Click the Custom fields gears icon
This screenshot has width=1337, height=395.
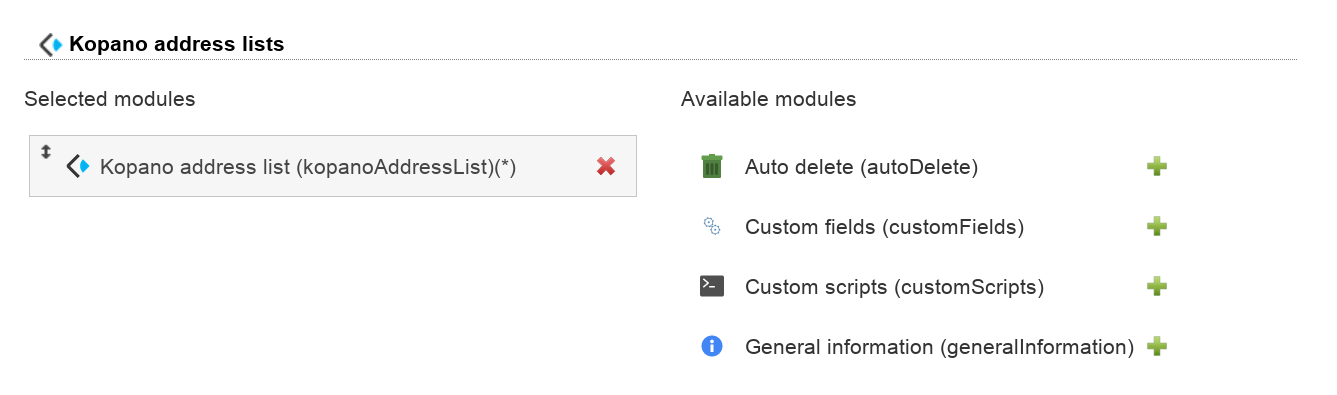coord(711,226)
